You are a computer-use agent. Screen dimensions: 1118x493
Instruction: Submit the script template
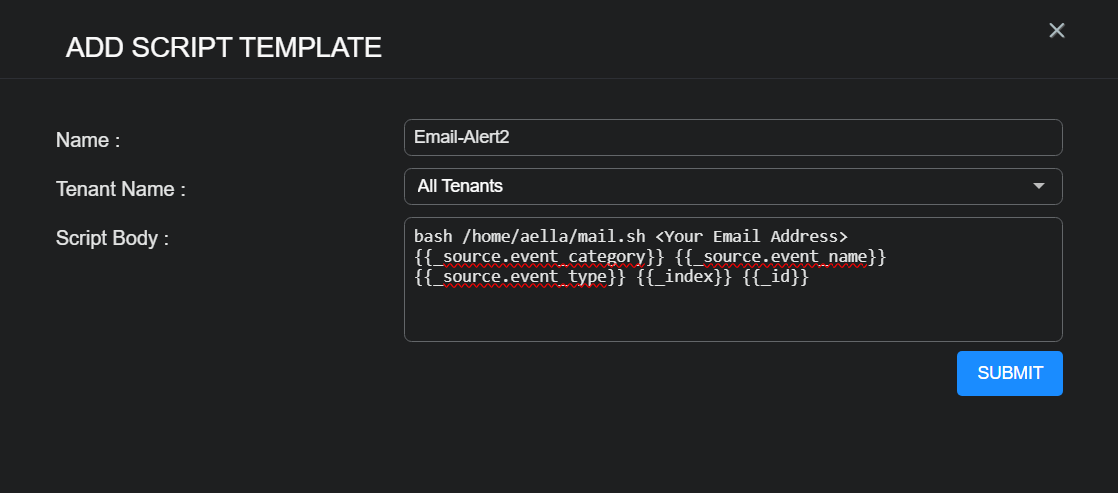click(1009, 373)
